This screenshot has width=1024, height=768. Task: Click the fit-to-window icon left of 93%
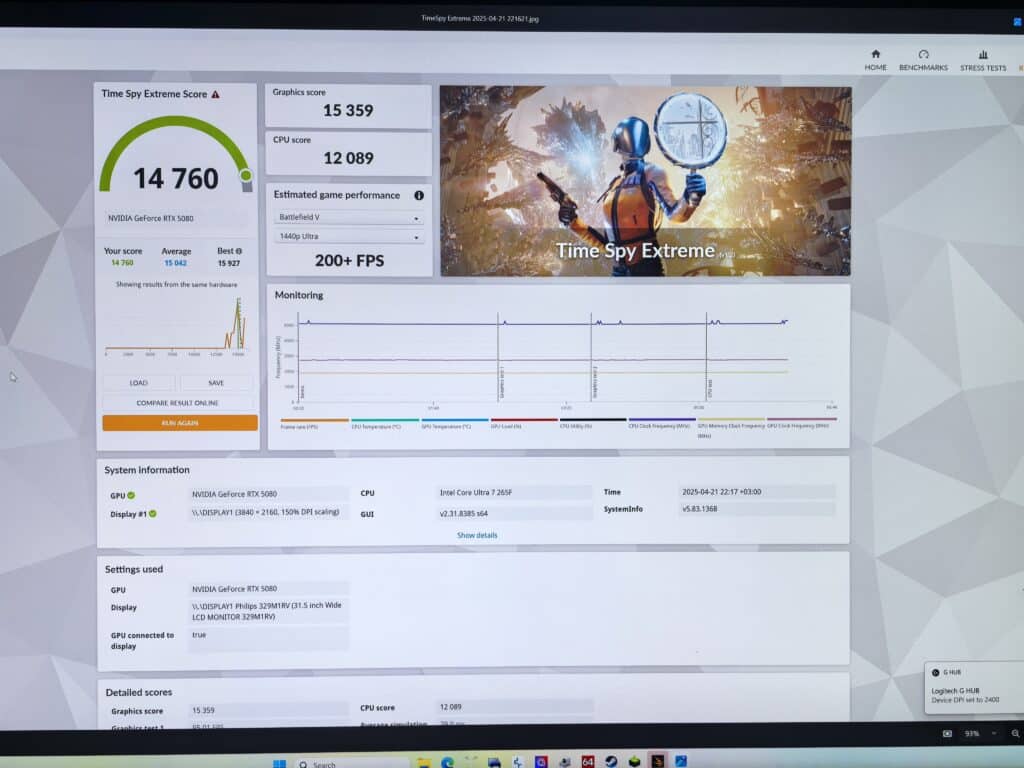(947, 733)
